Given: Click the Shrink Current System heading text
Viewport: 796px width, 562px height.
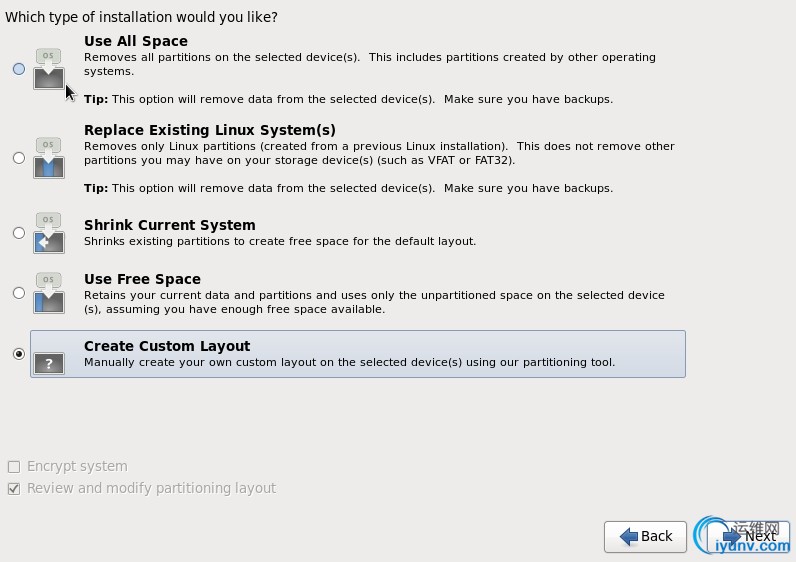Looking at the screenshot, I should coord(170,225).
